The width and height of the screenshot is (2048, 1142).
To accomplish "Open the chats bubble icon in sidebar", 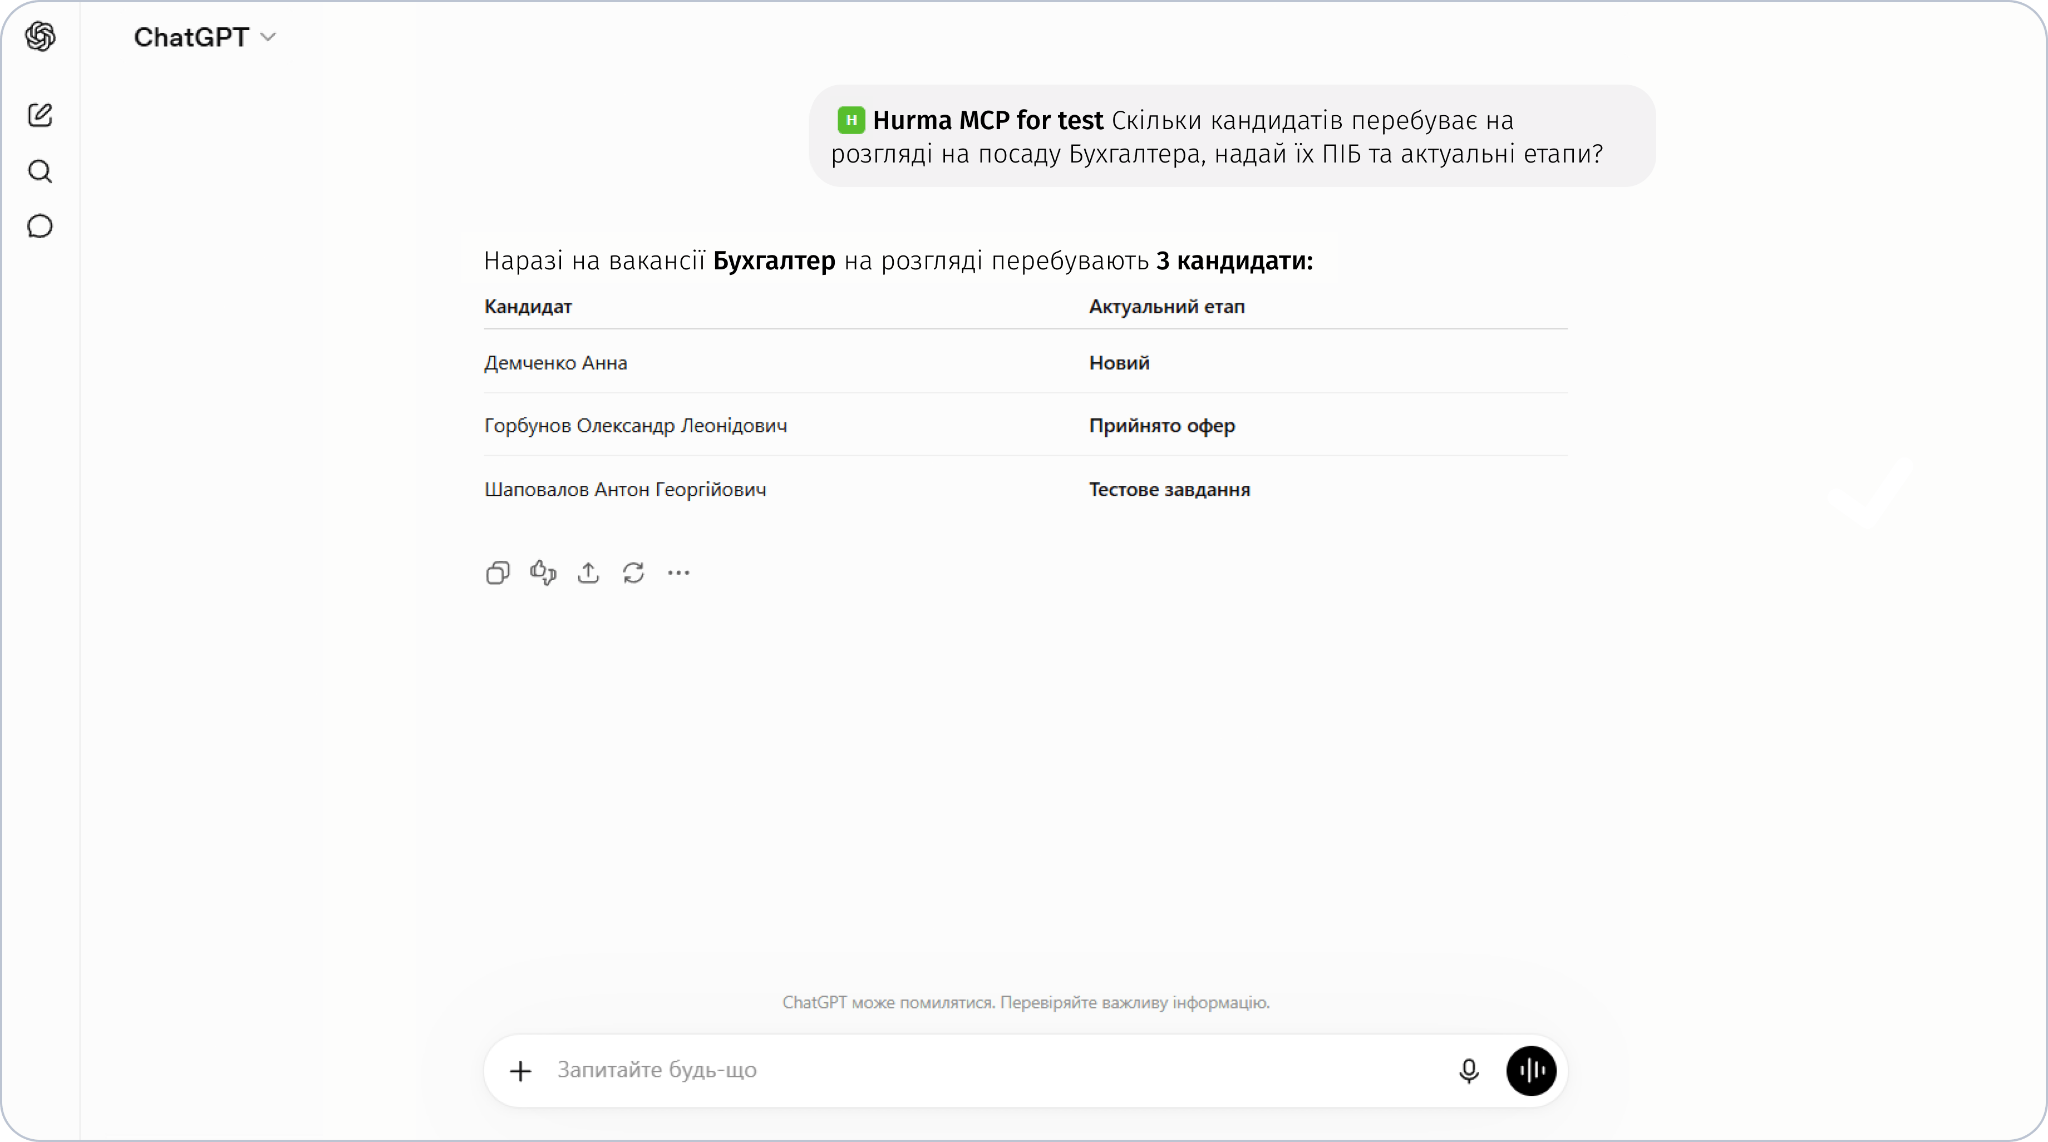I will point(40,226).
